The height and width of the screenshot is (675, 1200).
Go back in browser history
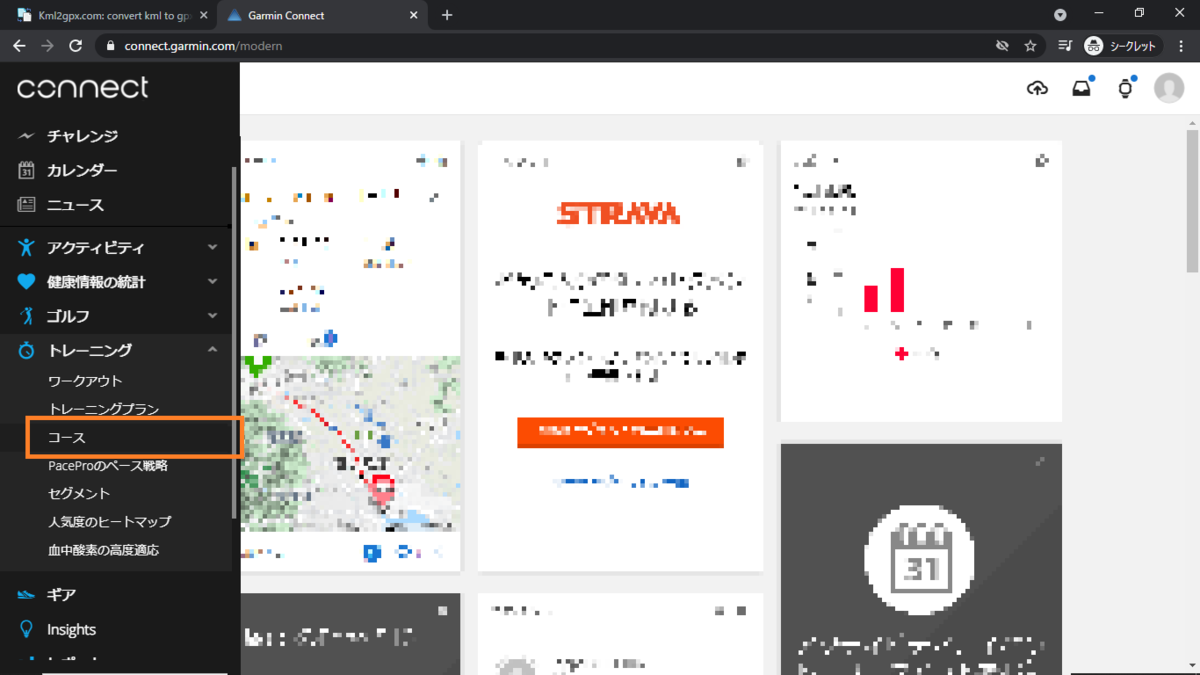point(19,46)
